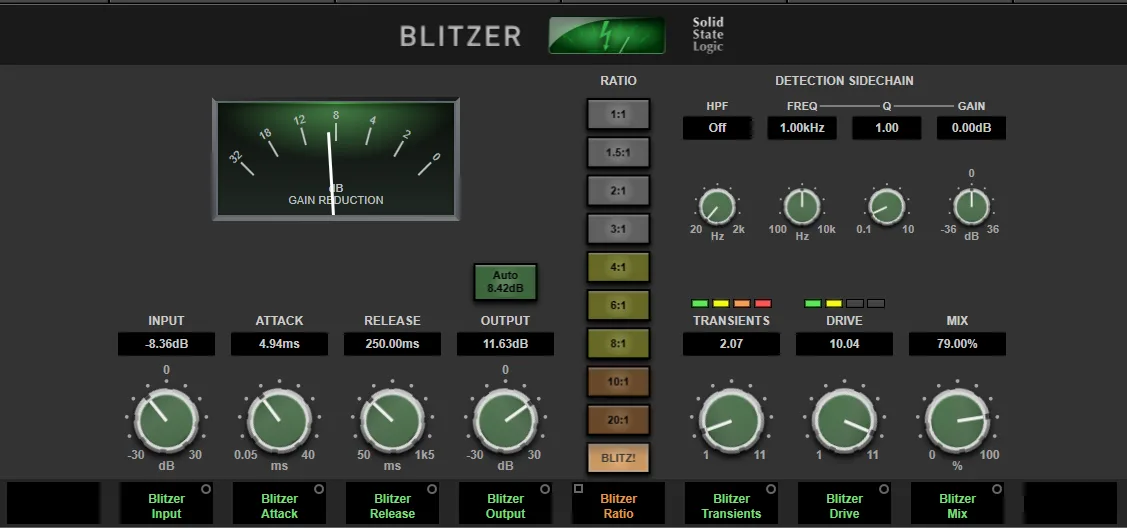This screenshot has height=528, width=1127.
Task: Click the gain reduction VU meter
Action: click(336, 159)
